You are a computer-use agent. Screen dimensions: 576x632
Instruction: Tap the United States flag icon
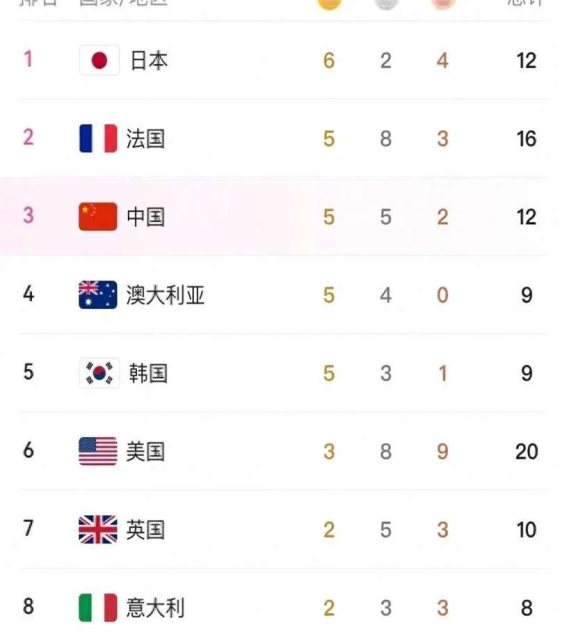point(98,451)
